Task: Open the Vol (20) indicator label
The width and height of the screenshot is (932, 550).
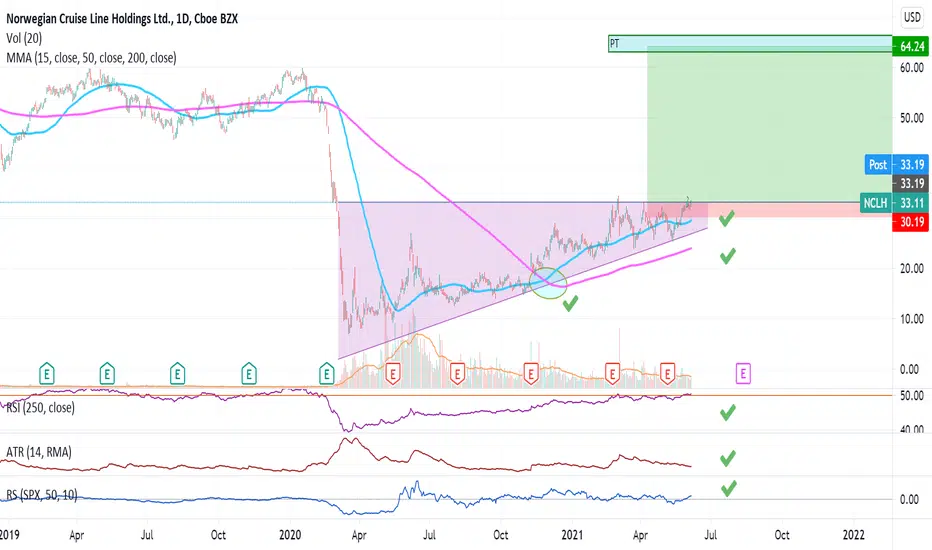Action: 24,38
